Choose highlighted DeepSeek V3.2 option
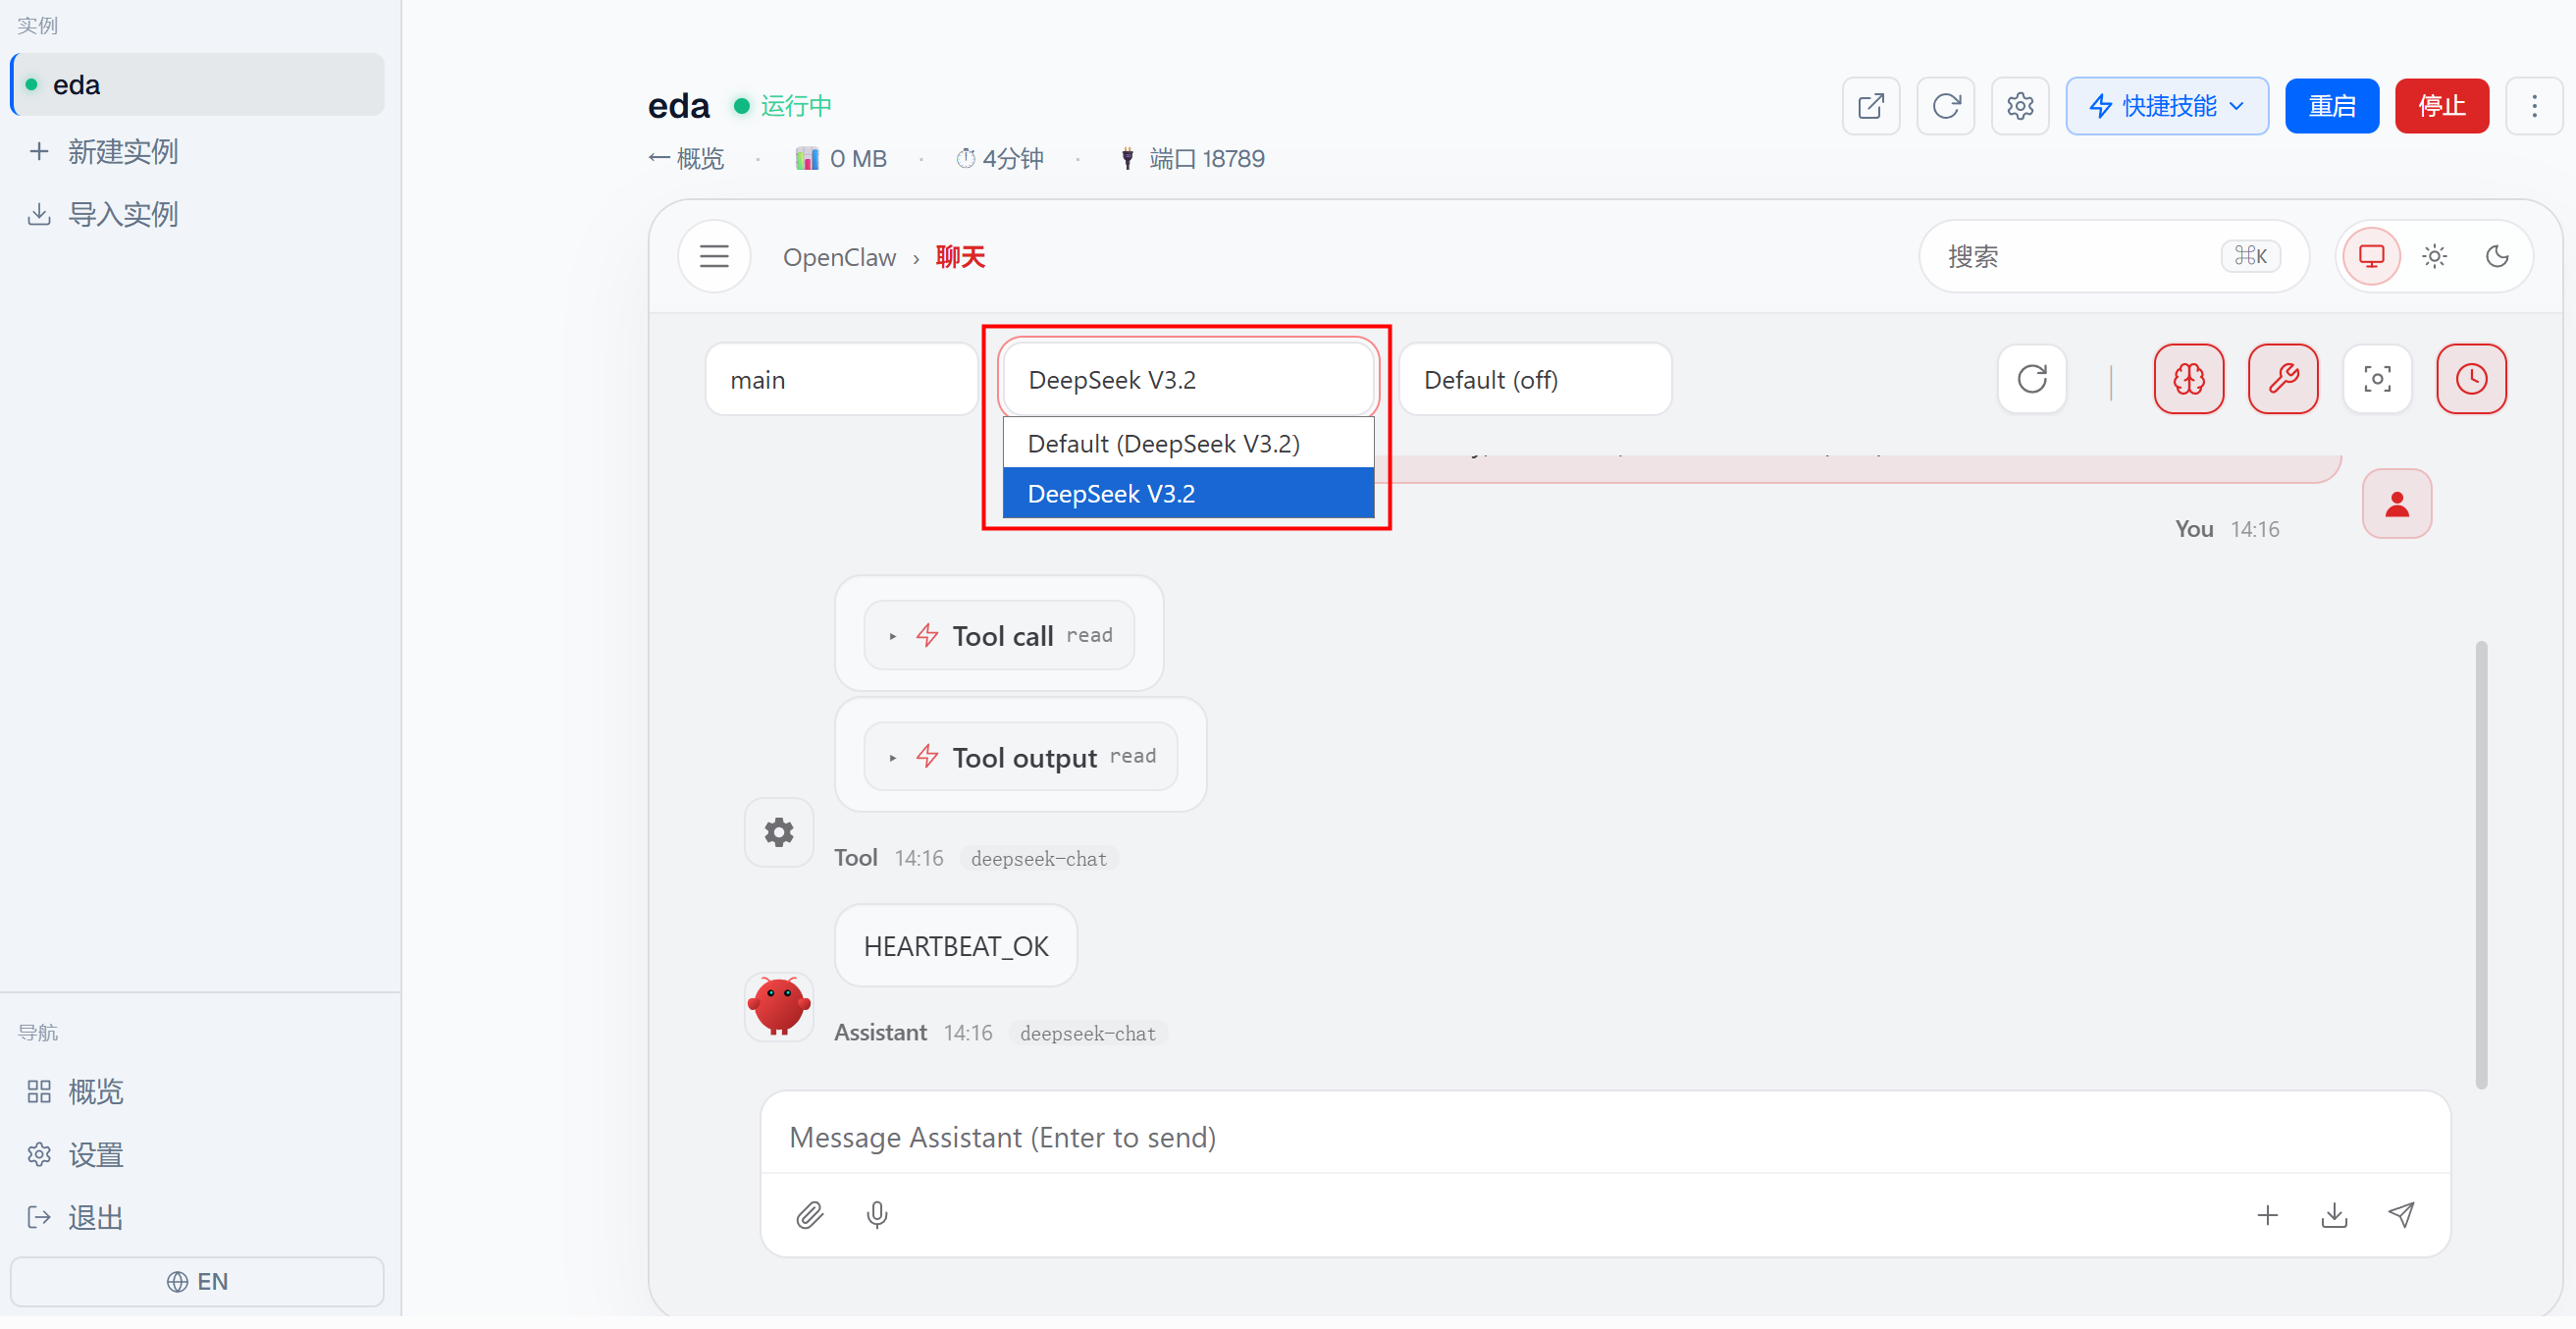This screenshot has height=1329, width=2576. 1188,493
